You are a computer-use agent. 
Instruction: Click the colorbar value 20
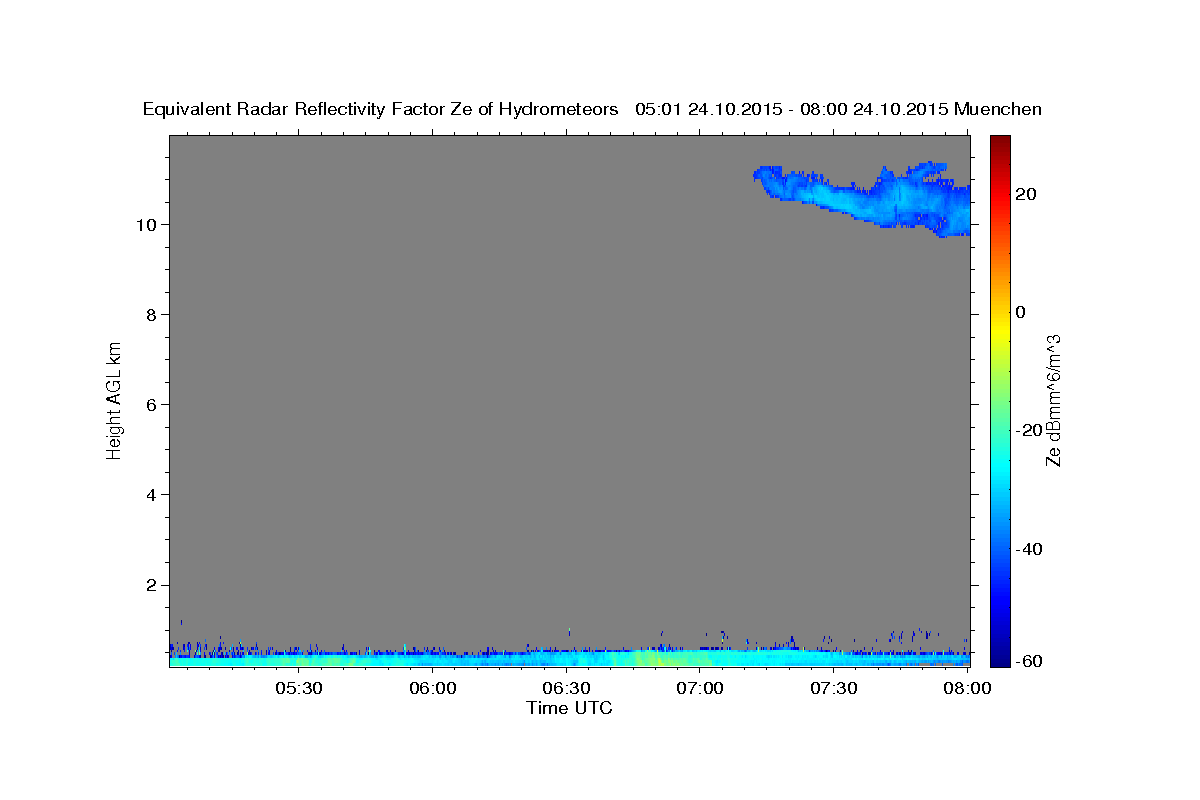pyautogui.click(x=1027, y=194)
